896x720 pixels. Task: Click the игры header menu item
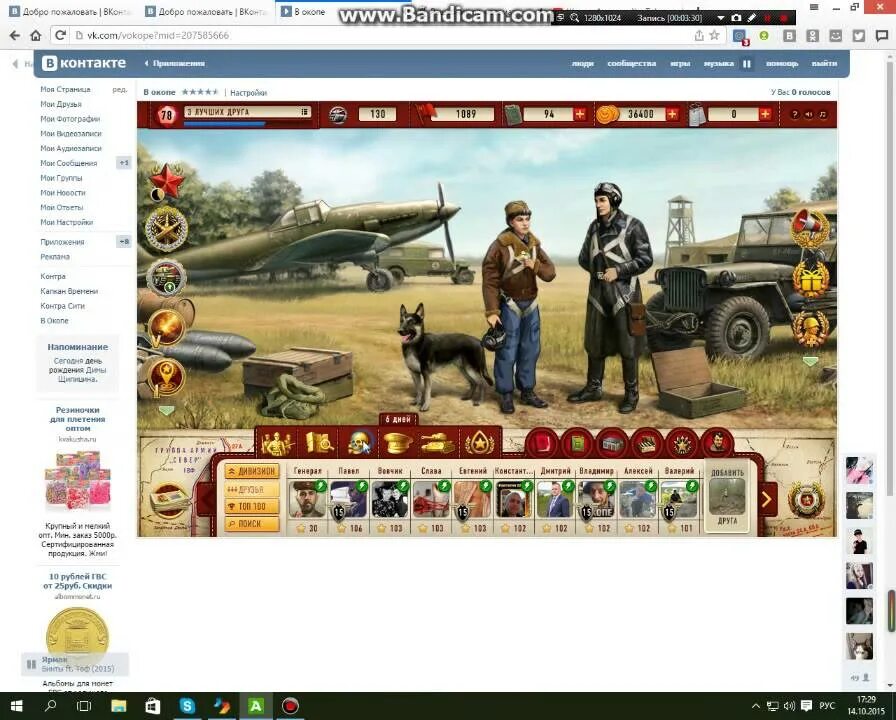680,63
